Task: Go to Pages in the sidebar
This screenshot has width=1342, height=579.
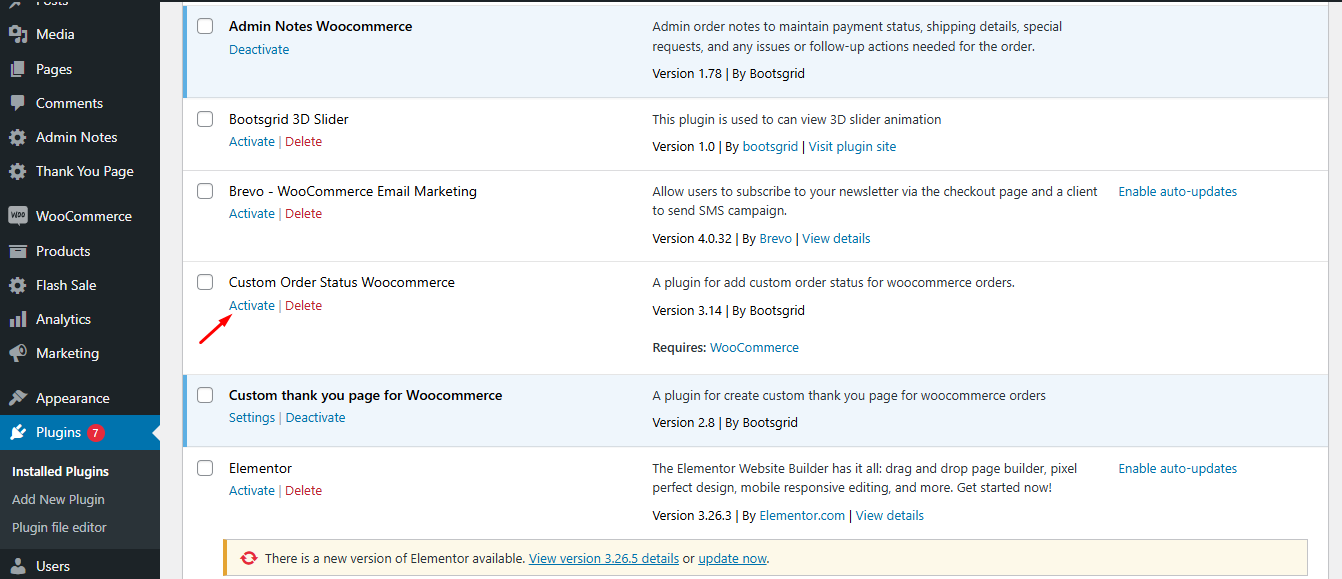Action: tap(54, 69)
